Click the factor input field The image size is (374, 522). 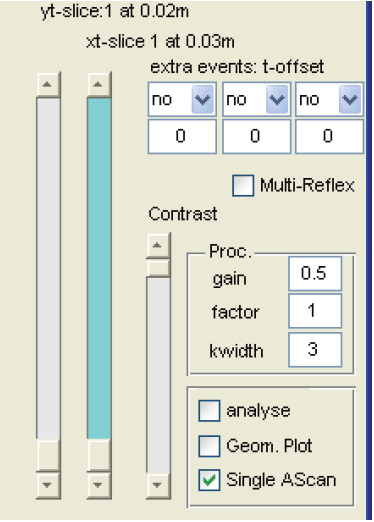click(315, 311)
